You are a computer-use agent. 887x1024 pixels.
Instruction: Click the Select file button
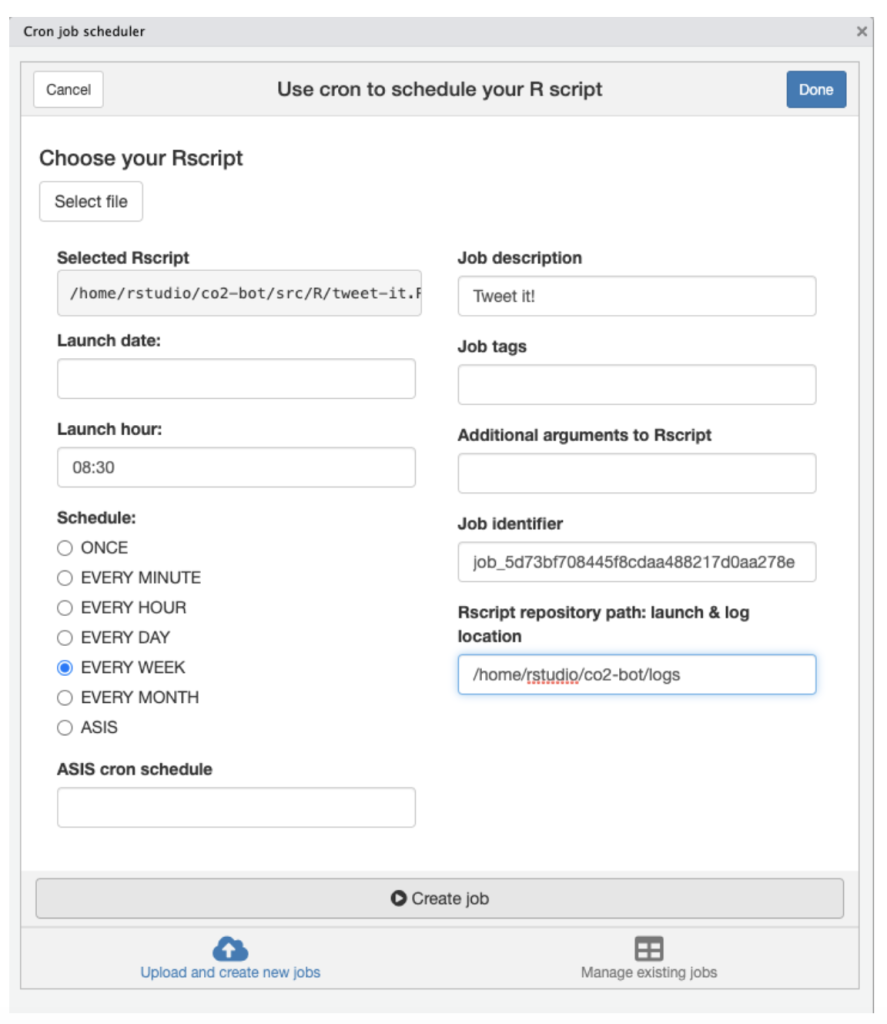coord(90,201)
